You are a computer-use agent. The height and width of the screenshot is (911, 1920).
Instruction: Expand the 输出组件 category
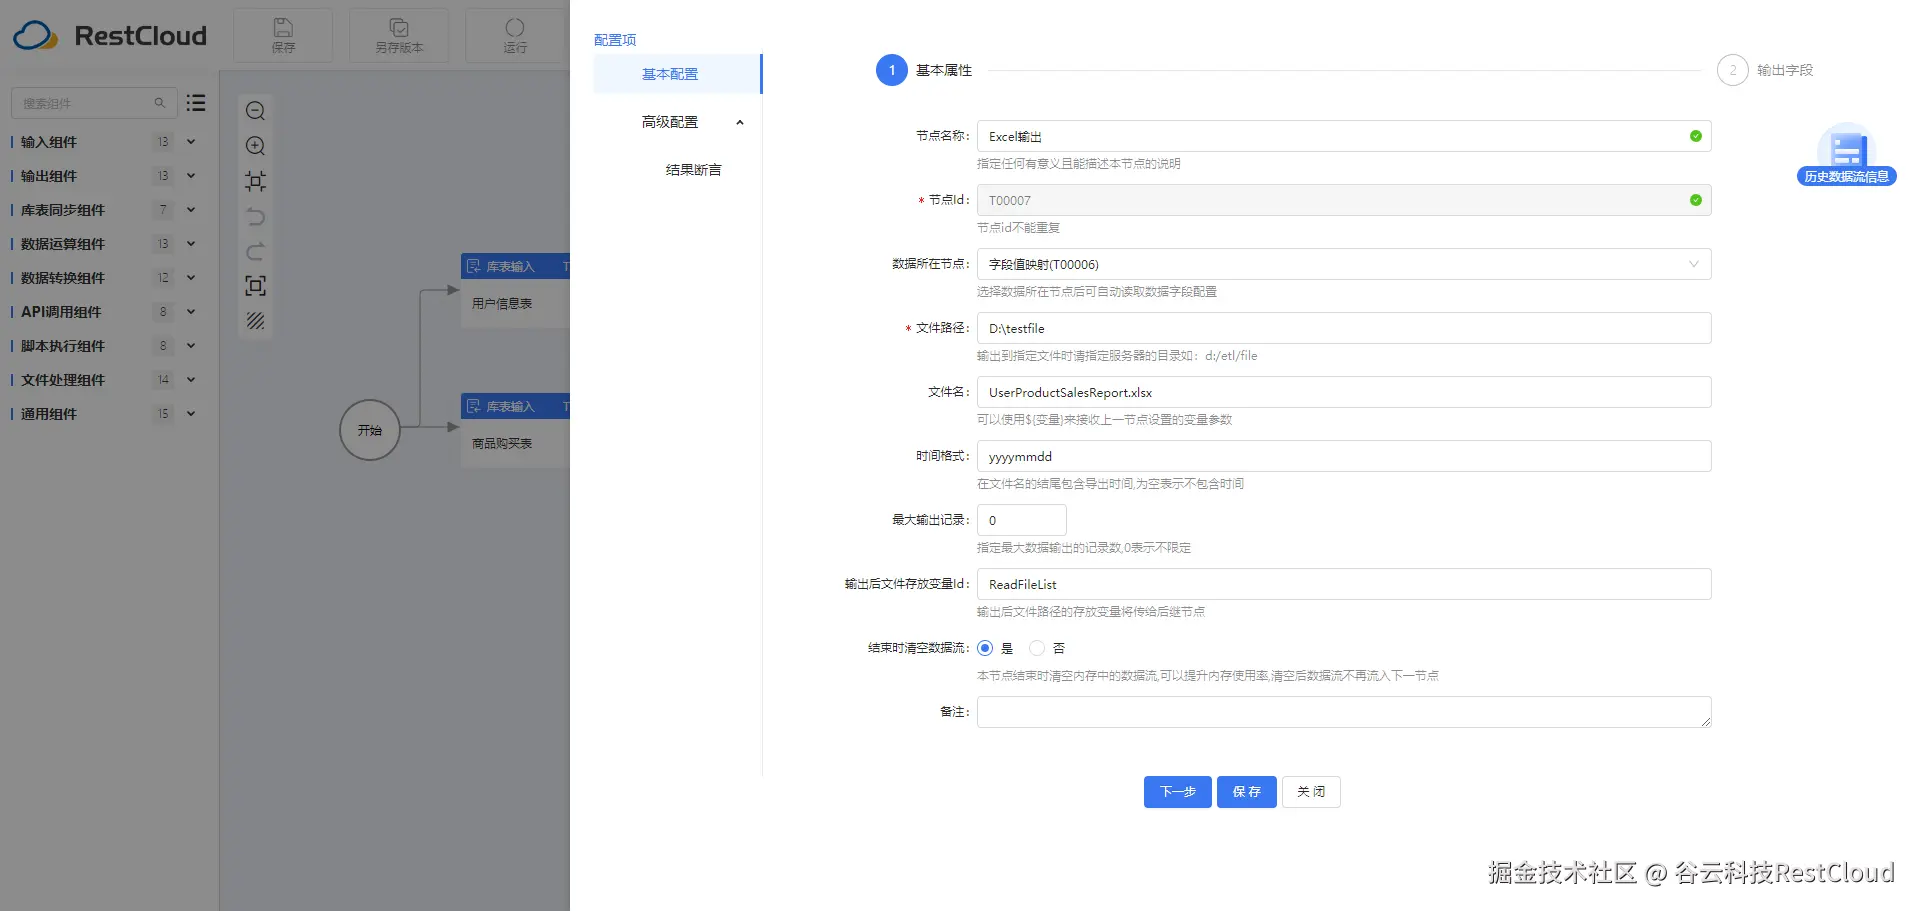coord(190,176)
